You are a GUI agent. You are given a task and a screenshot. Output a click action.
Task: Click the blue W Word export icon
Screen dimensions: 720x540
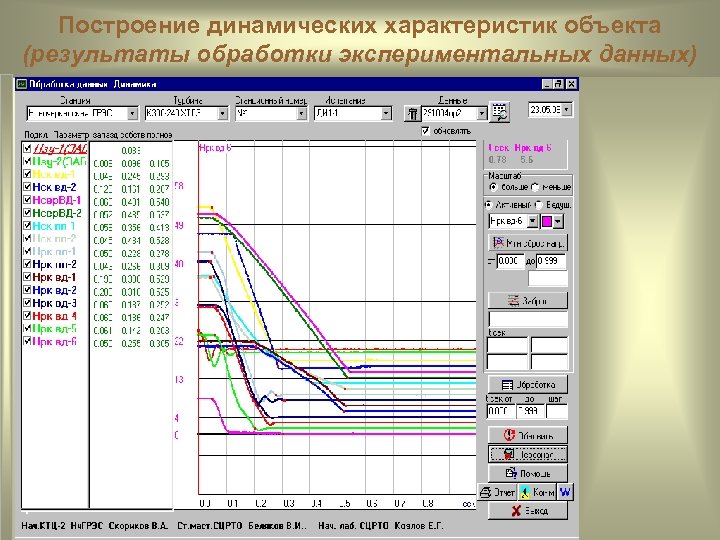[x=565, y=492]
